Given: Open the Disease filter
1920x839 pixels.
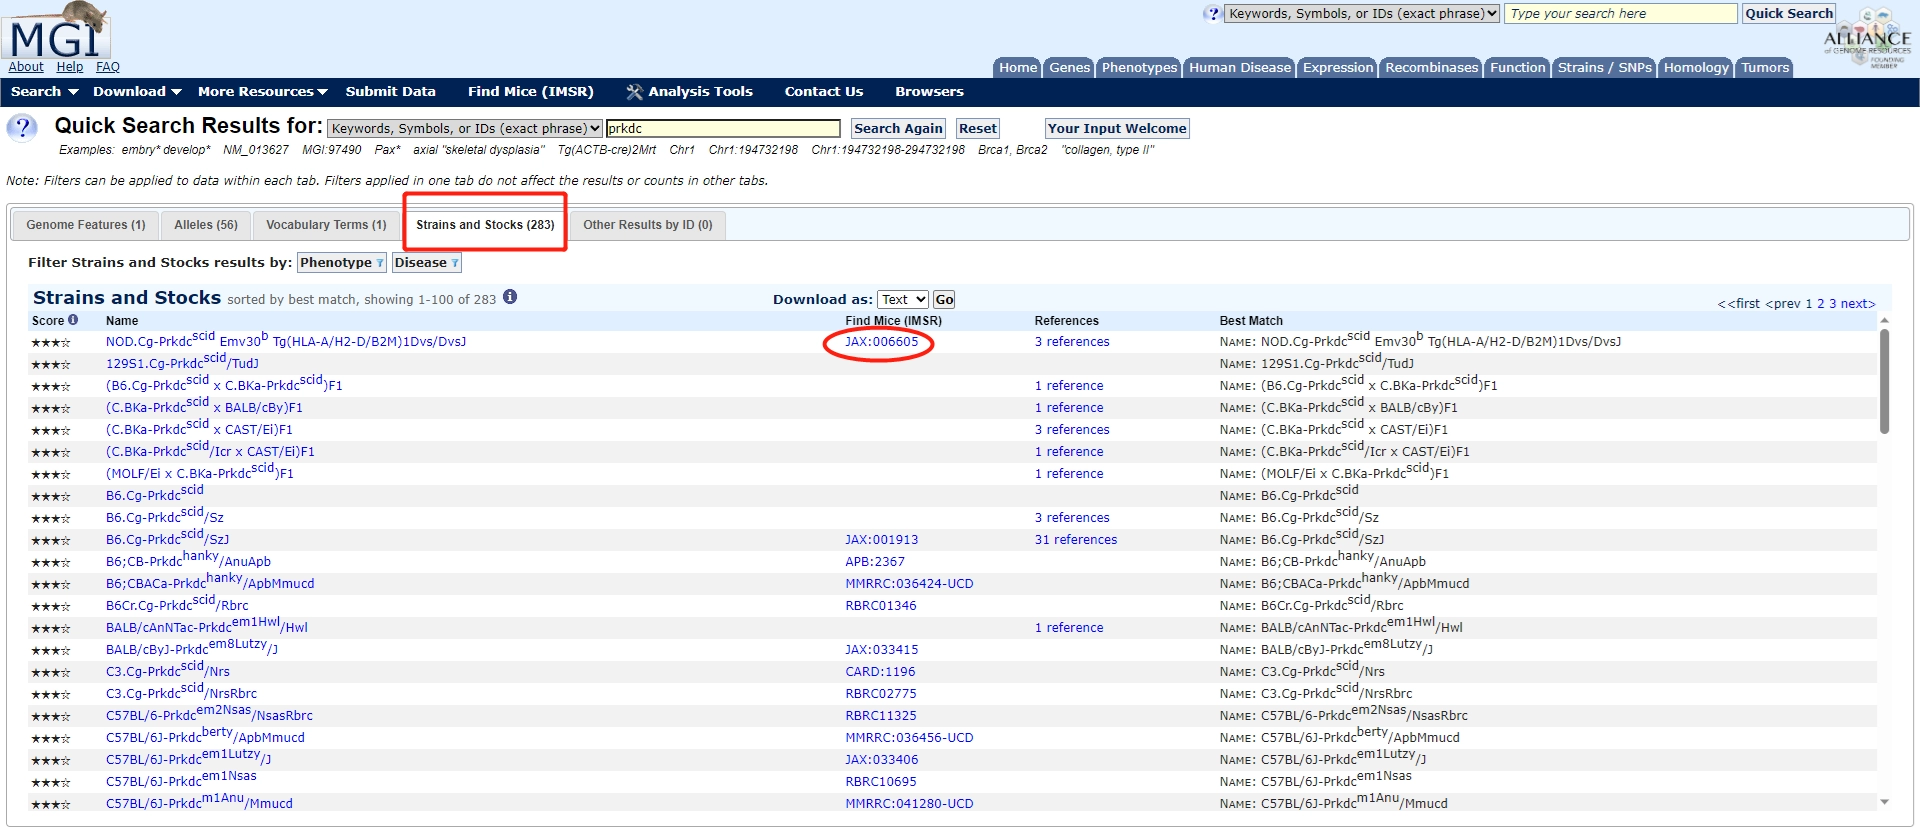Looking at the screenshot, I should coord(426,263).
